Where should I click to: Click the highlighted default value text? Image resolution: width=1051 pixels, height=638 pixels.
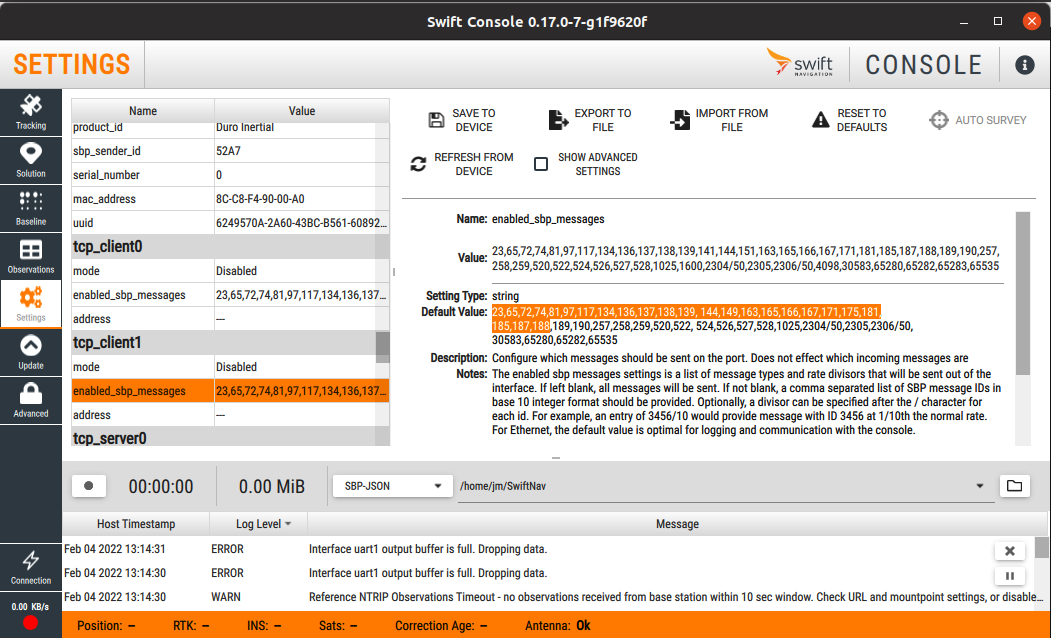686,319
